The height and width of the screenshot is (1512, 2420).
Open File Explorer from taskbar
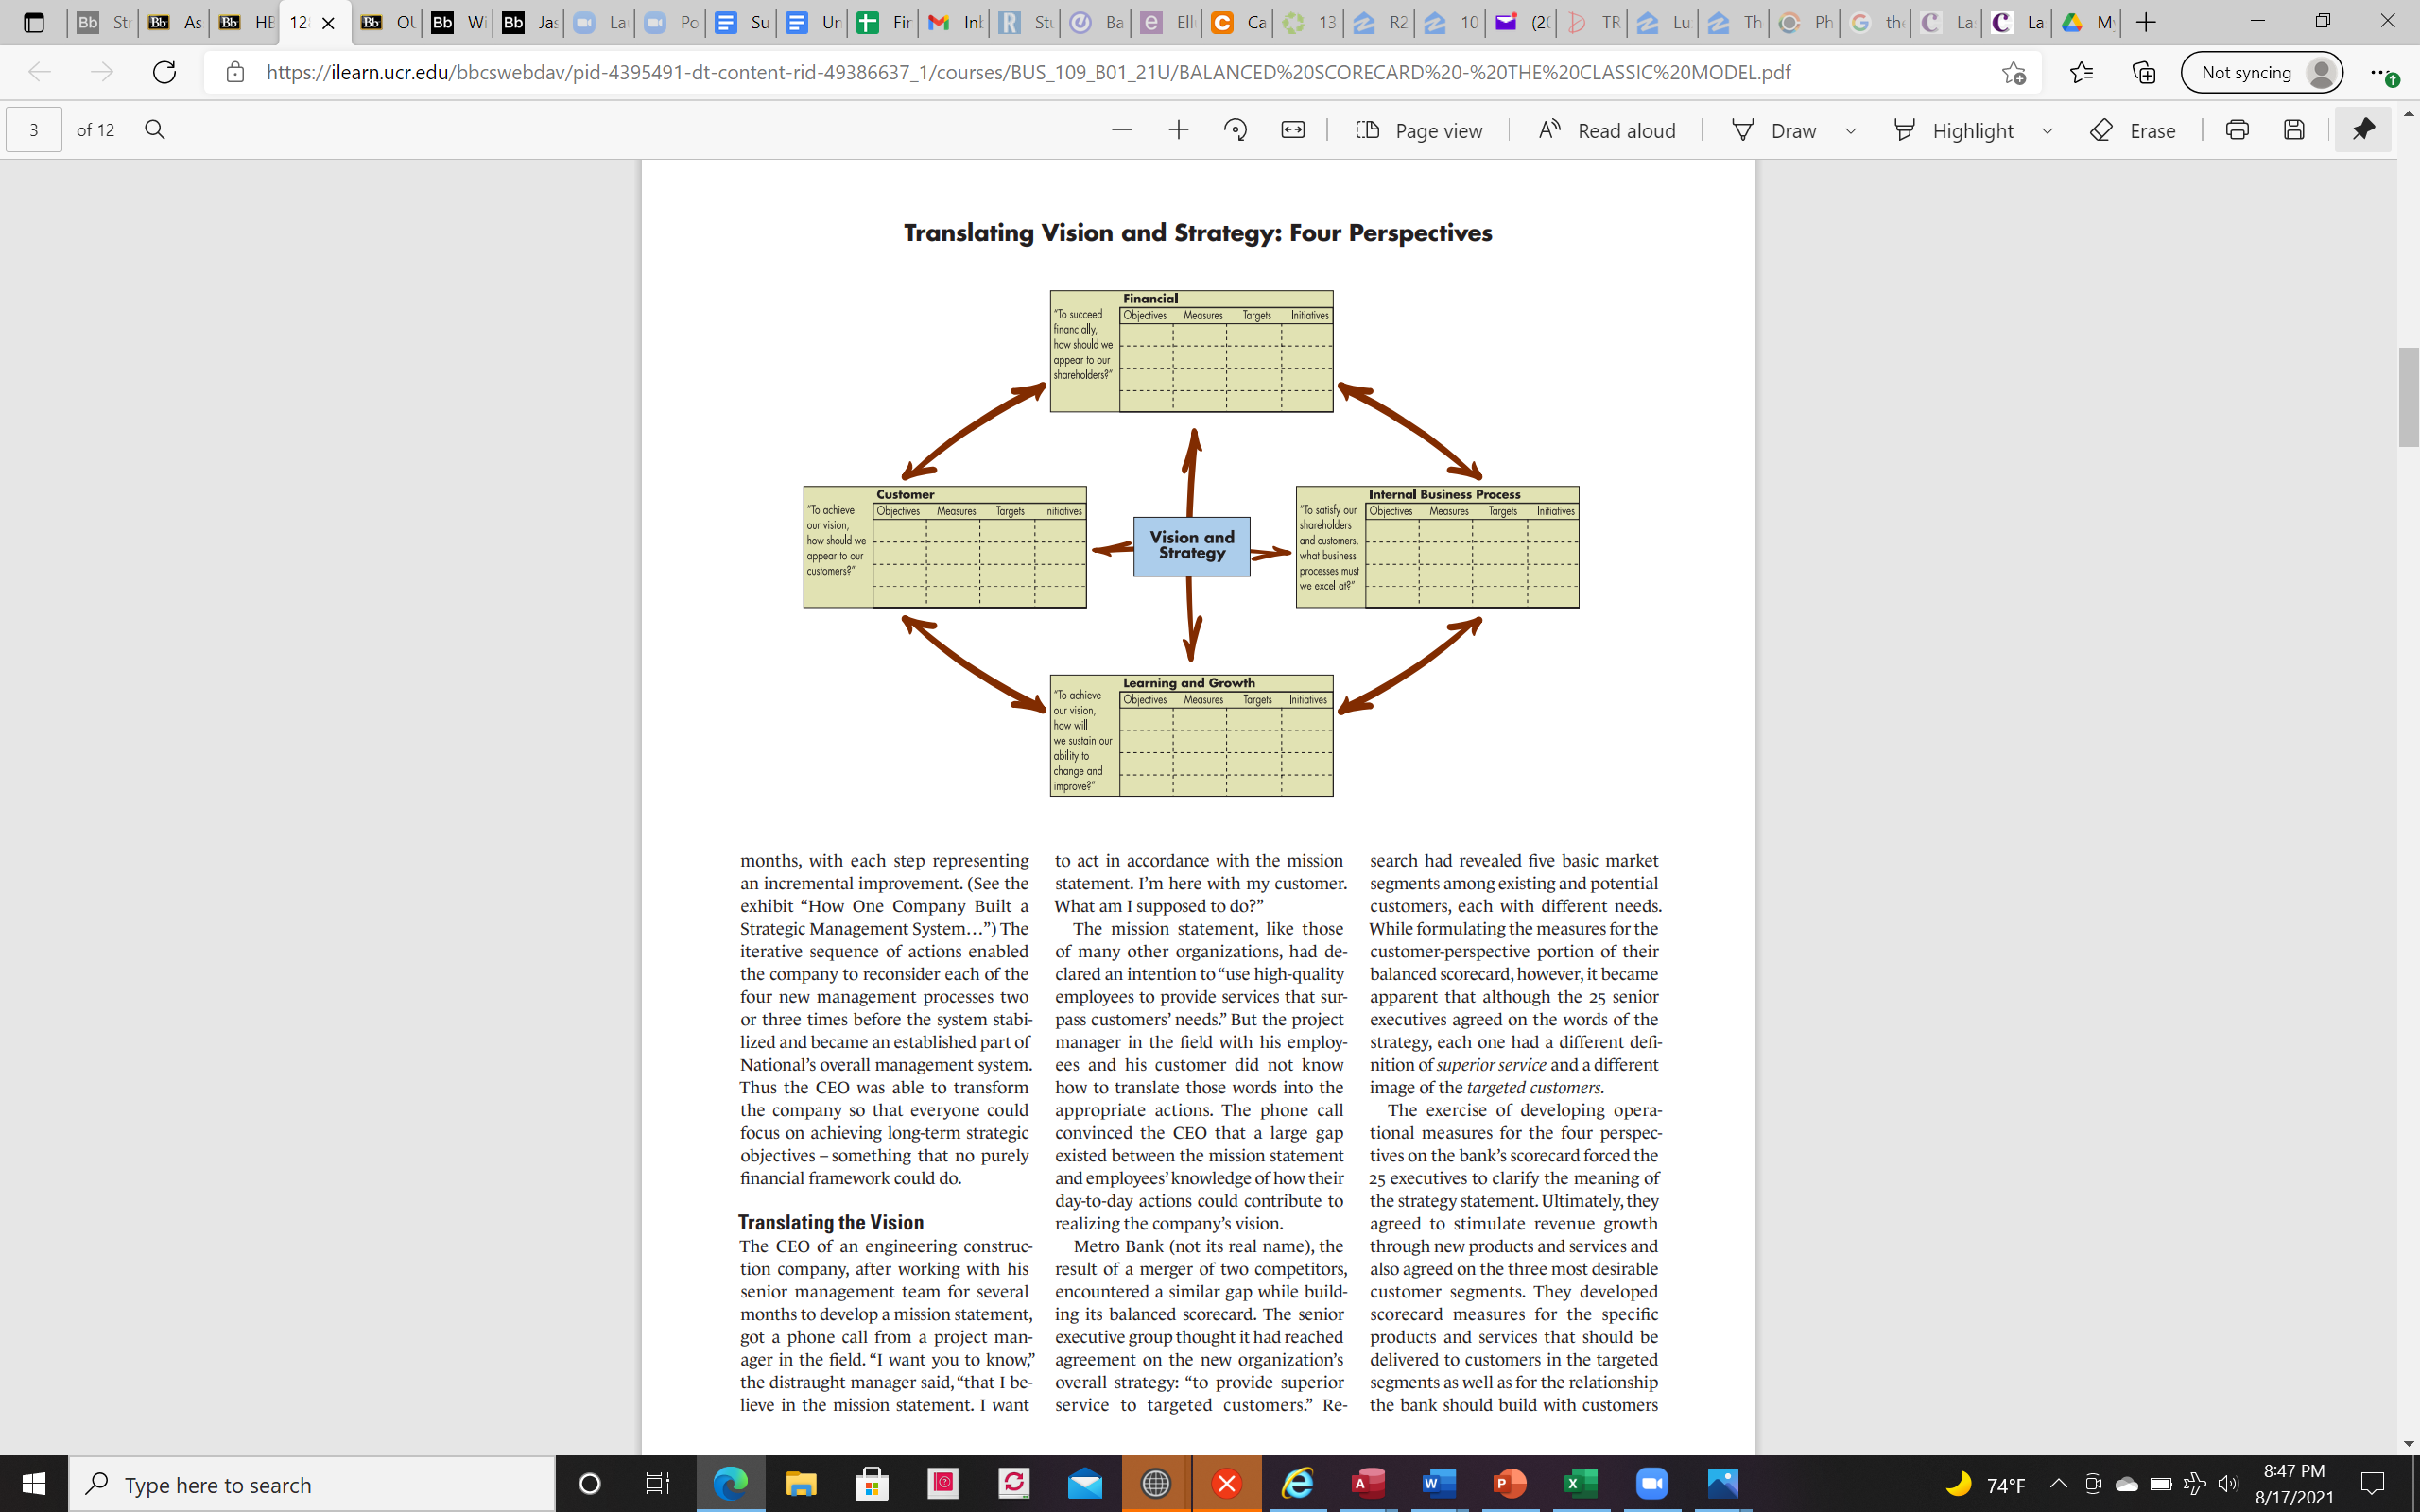tap(801, 1484)
